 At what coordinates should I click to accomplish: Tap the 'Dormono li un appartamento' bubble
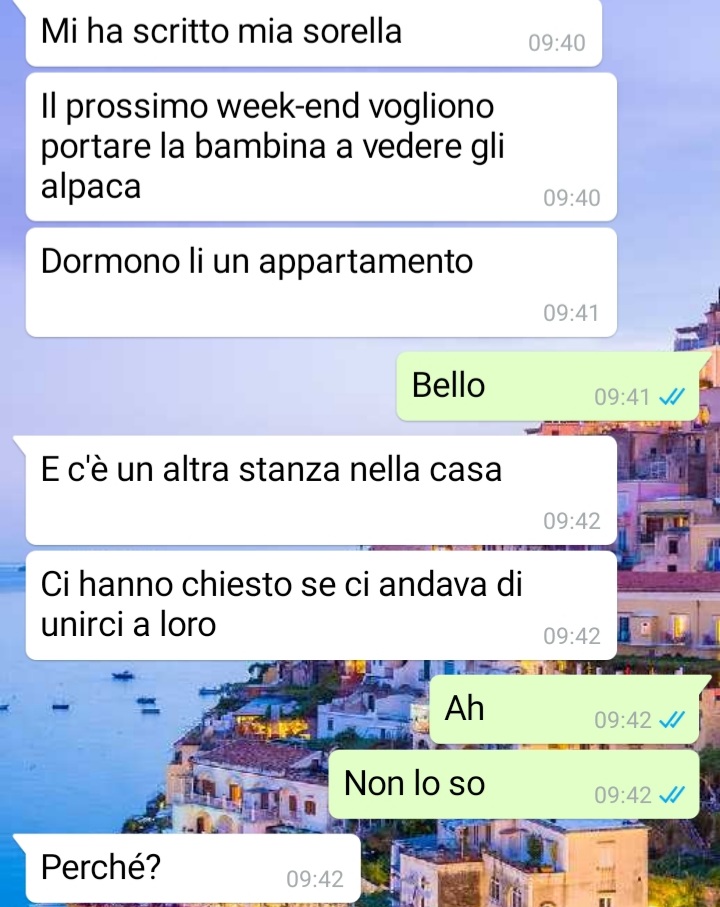click(x=321, y=282)
